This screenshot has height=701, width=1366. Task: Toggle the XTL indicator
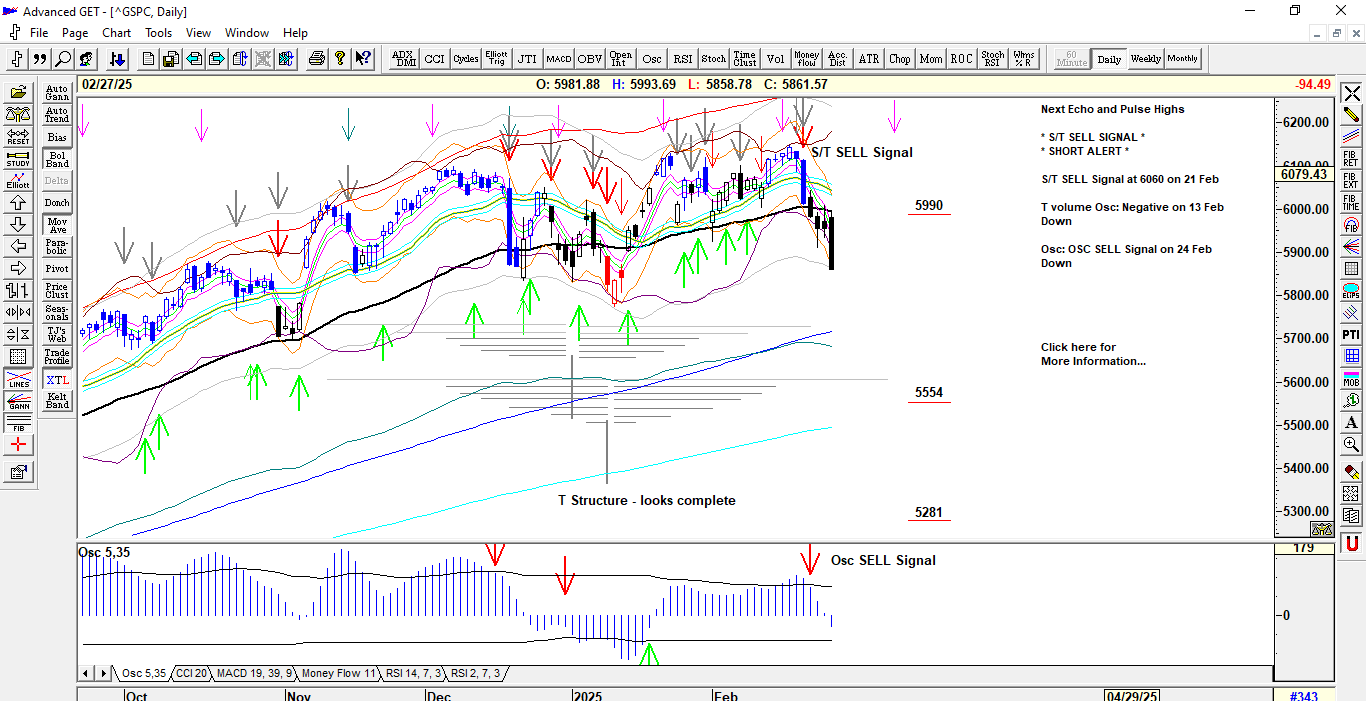coord(57,380)
